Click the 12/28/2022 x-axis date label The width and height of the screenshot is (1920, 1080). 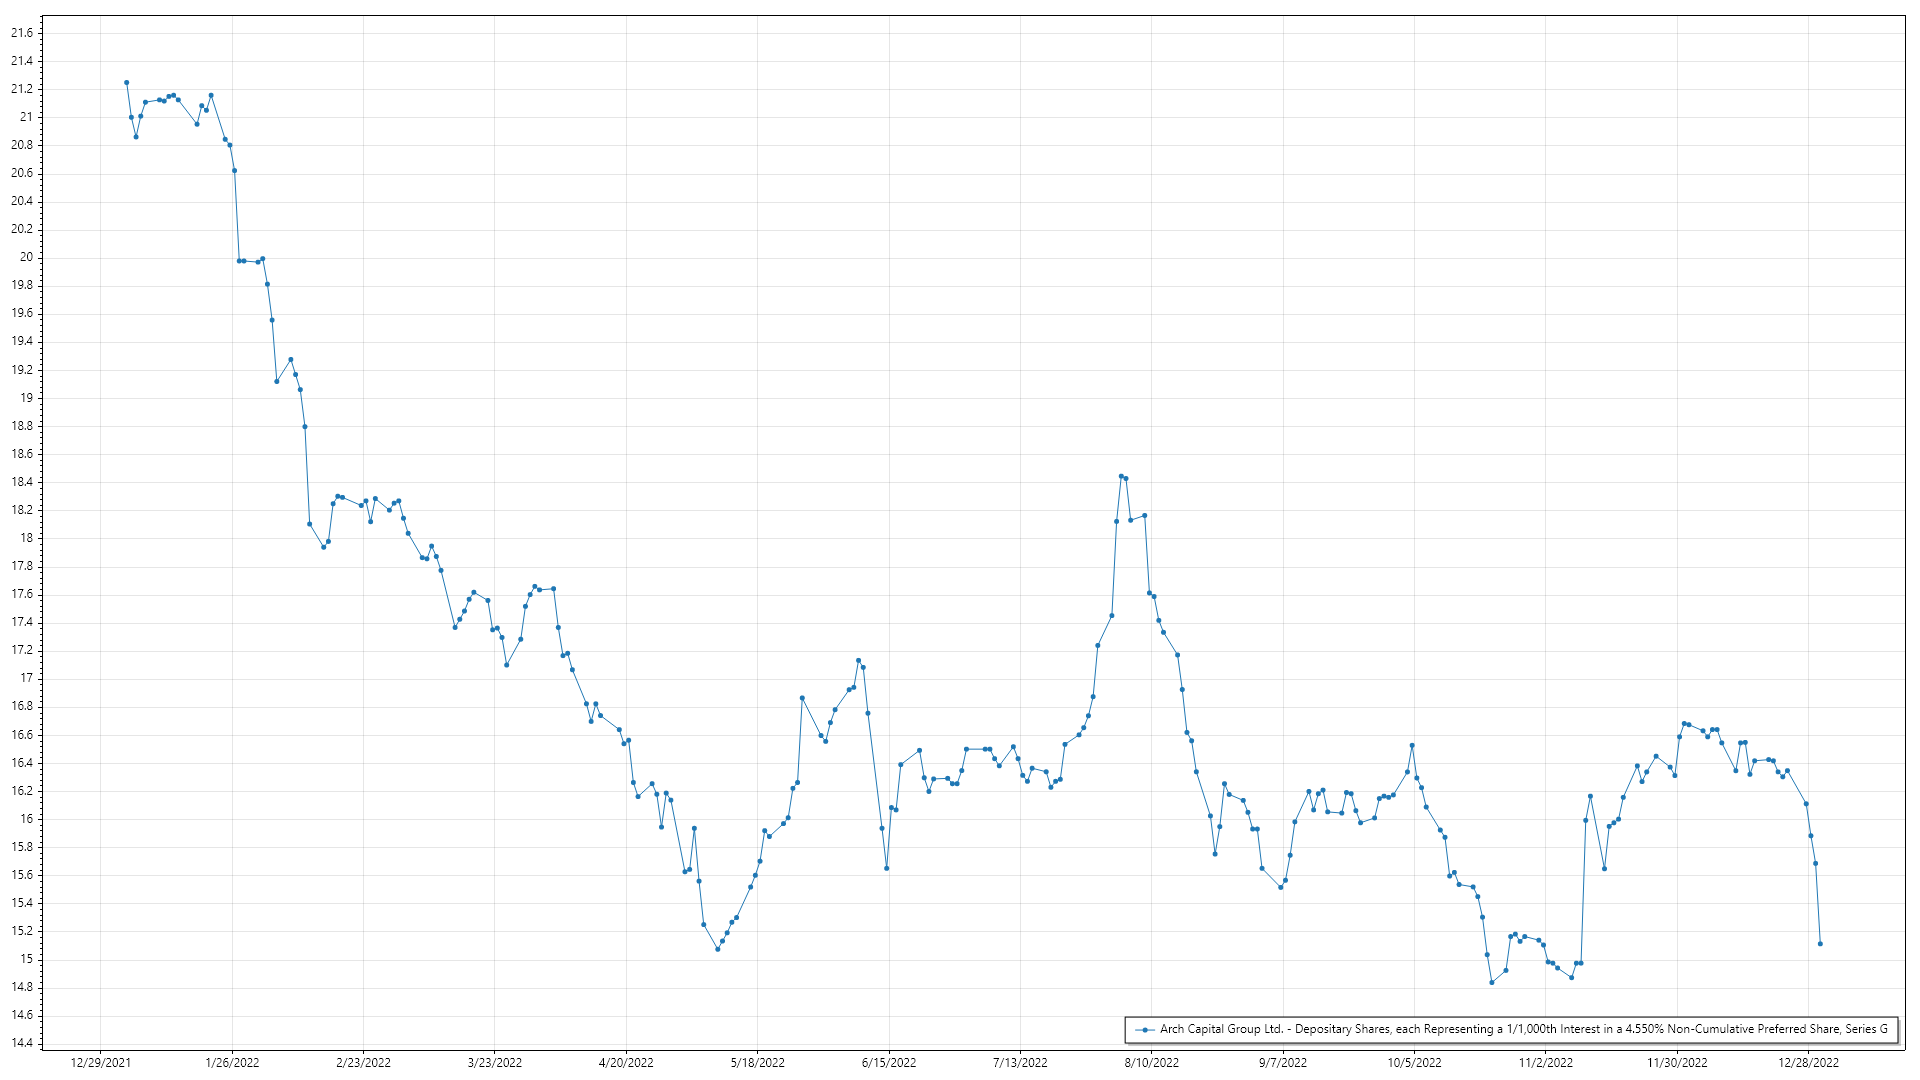[x=1808, y=1063]
